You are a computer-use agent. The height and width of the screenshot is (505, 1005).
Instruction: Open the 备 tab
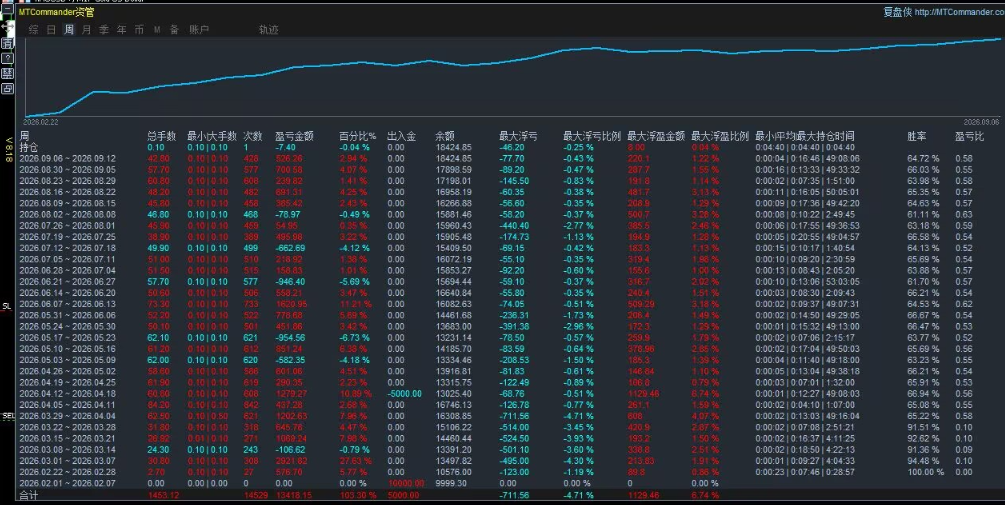[x=174, y=29]
